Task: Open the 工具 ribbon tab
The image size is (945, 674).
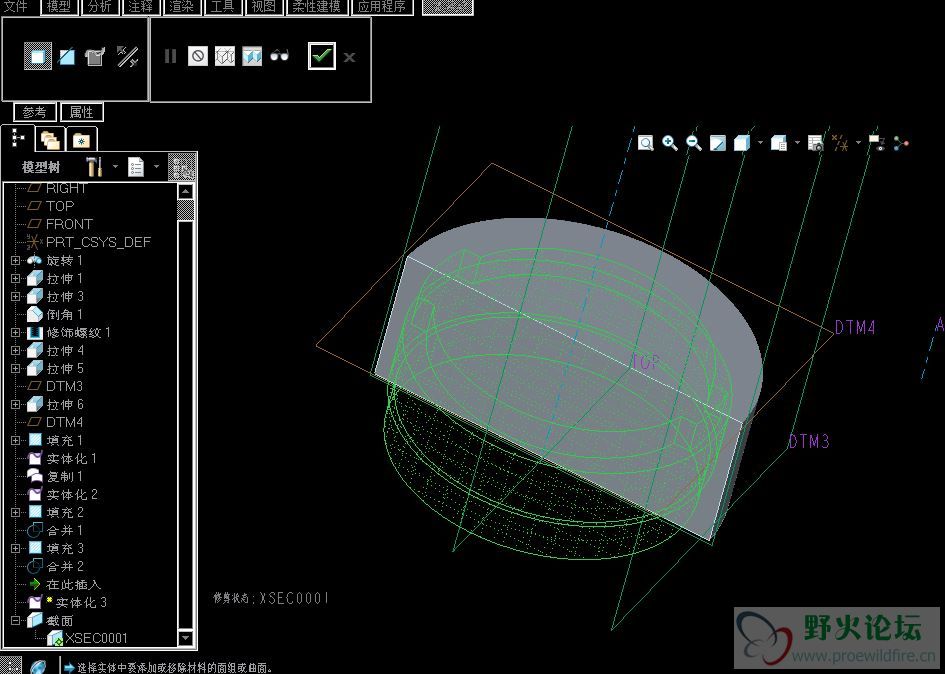Action: pyautogui.click(x=222, y=7)
